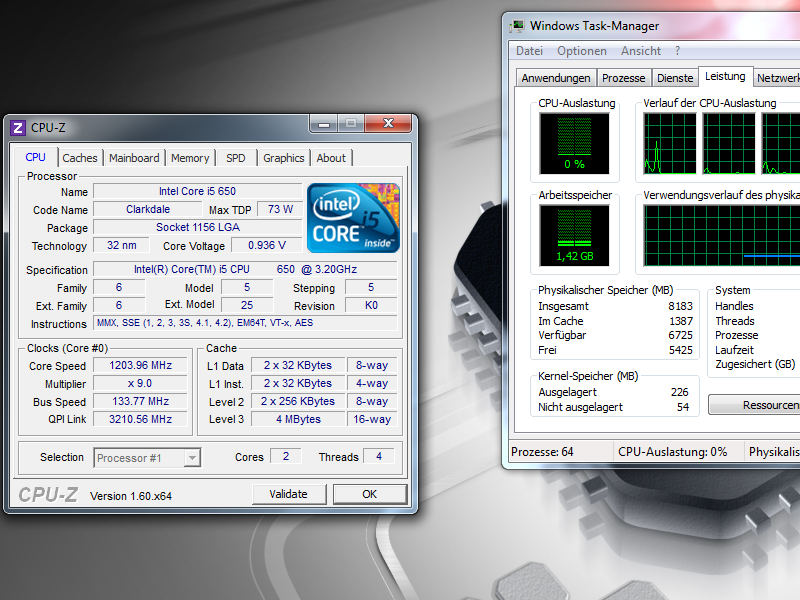Switch to the SPD tab
The image size is (800, 600).
point(236,158)
